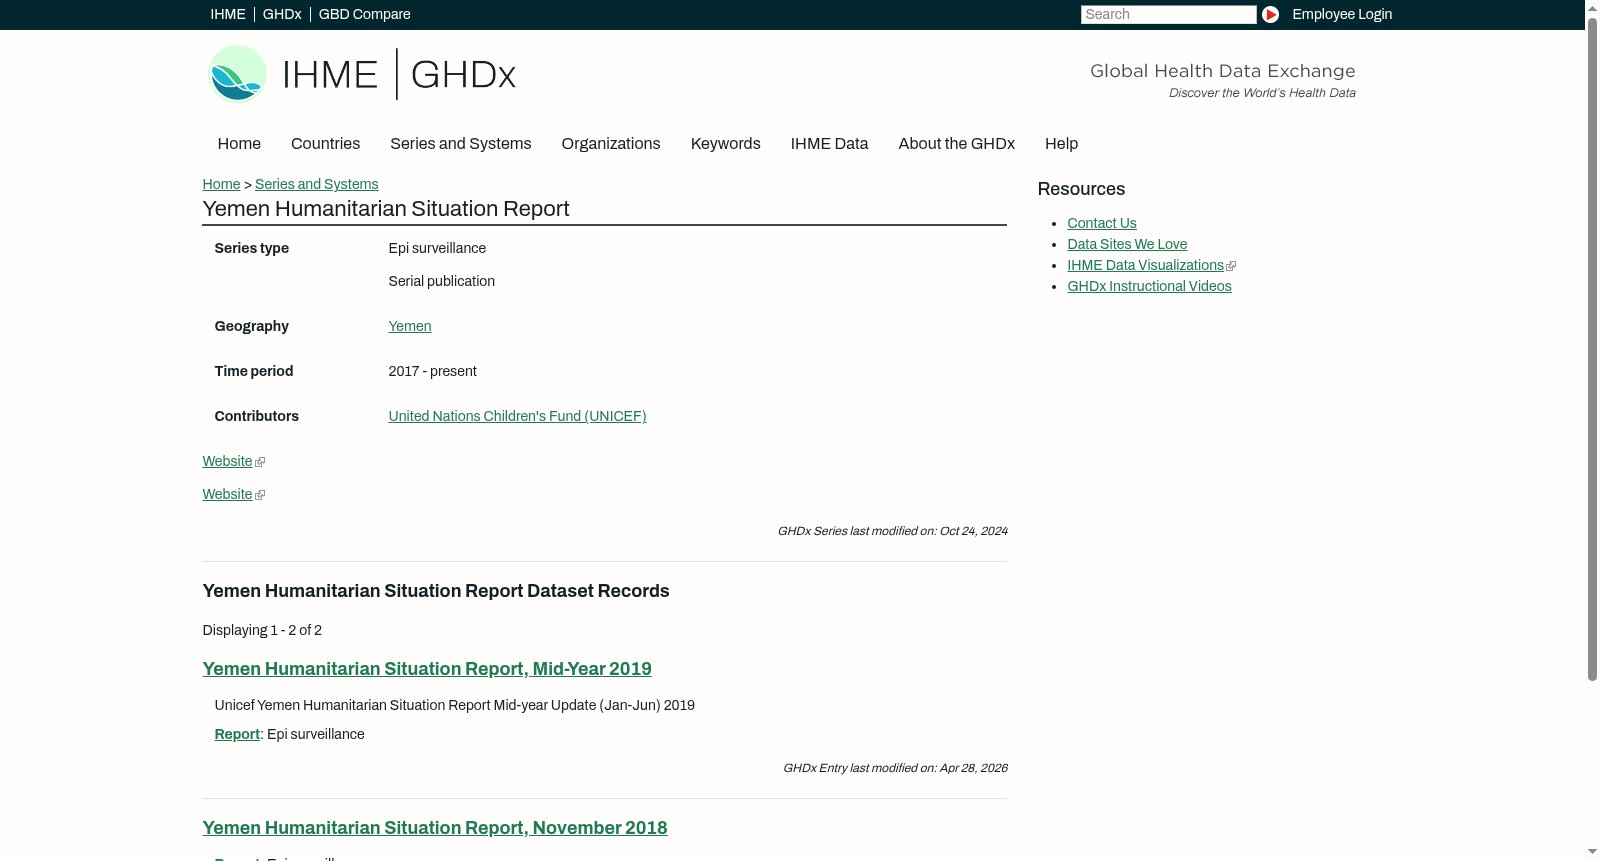Open the Organizations menu item
This screenshot has height=861, width=1600.
pos(611,144)
